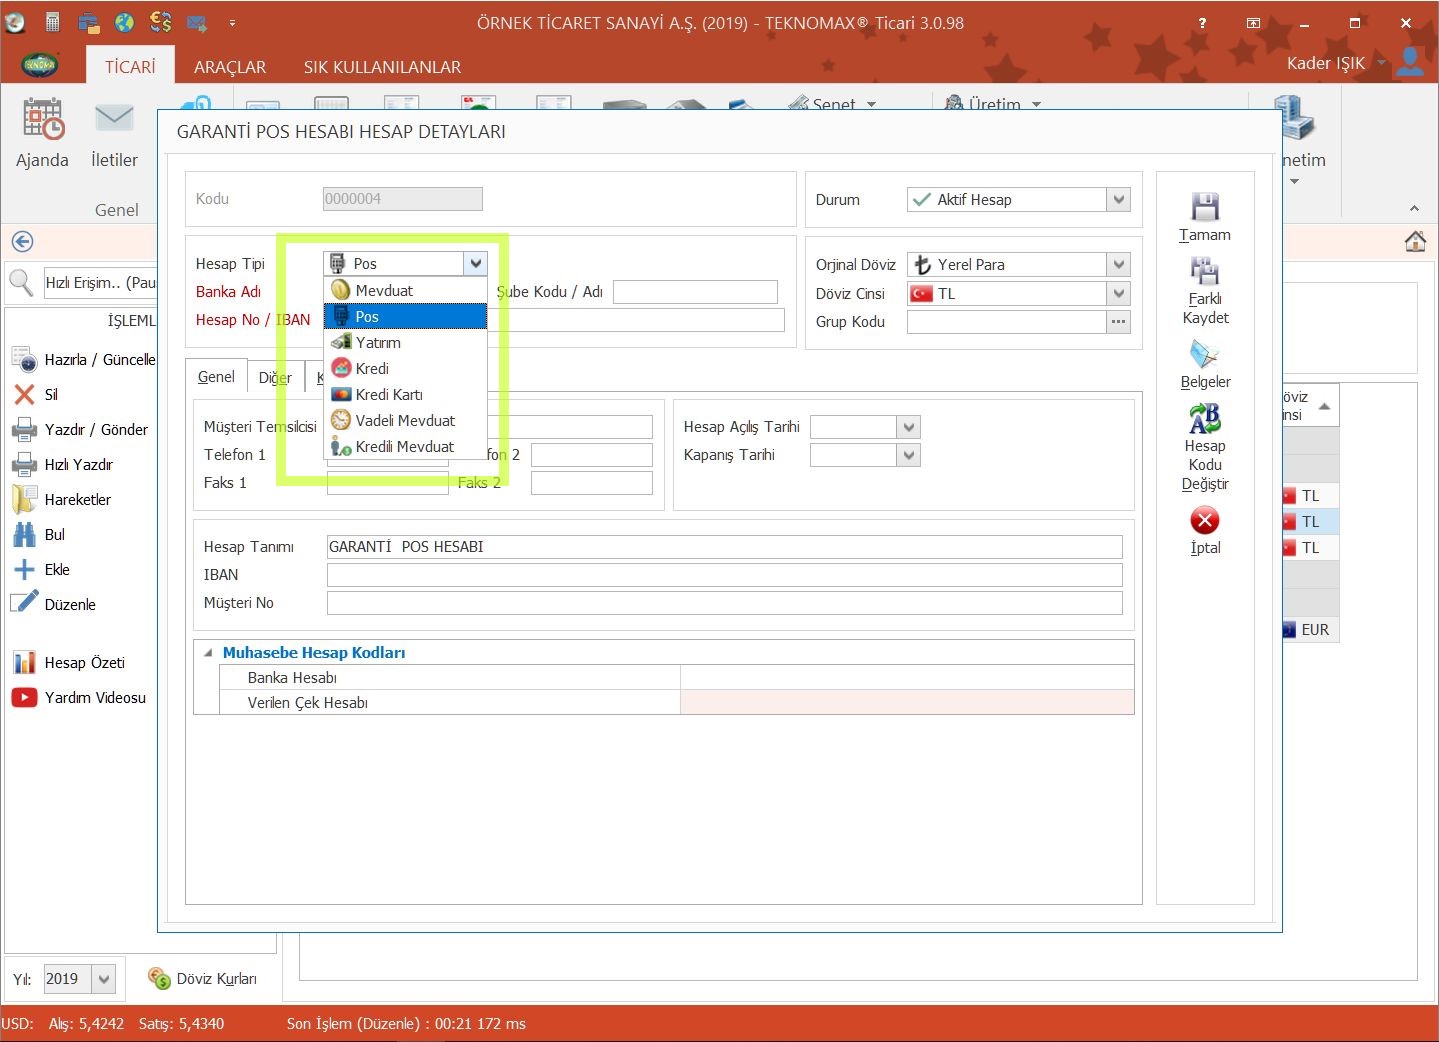Click the help question mark icon
This screenshot has height=1042, width=1439.
click(x=1202, y=22)
